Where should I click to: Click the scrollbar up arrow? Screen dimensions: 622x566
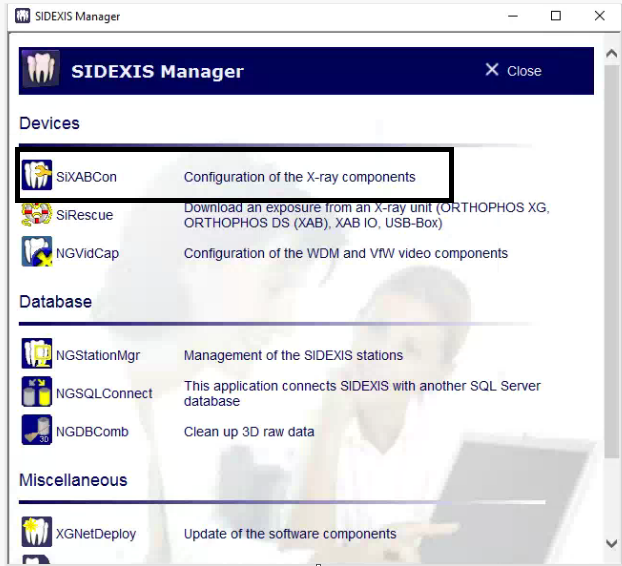pos(611,53)
